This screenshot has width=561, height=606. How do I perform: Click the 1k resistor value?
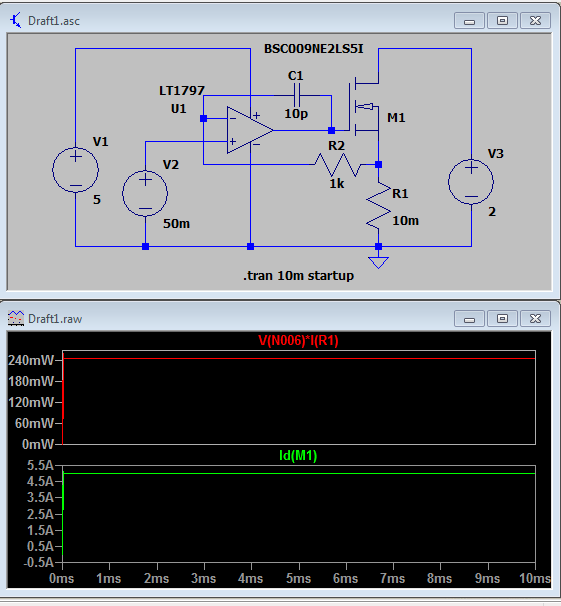pyautogui.click(x=337, y=184)
